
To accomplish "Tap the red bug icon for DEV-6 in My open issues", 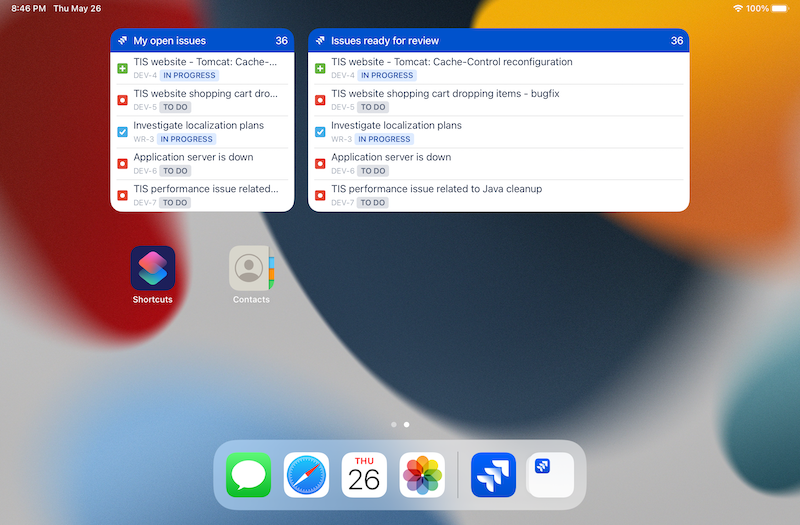I will [x=122, y=163].
